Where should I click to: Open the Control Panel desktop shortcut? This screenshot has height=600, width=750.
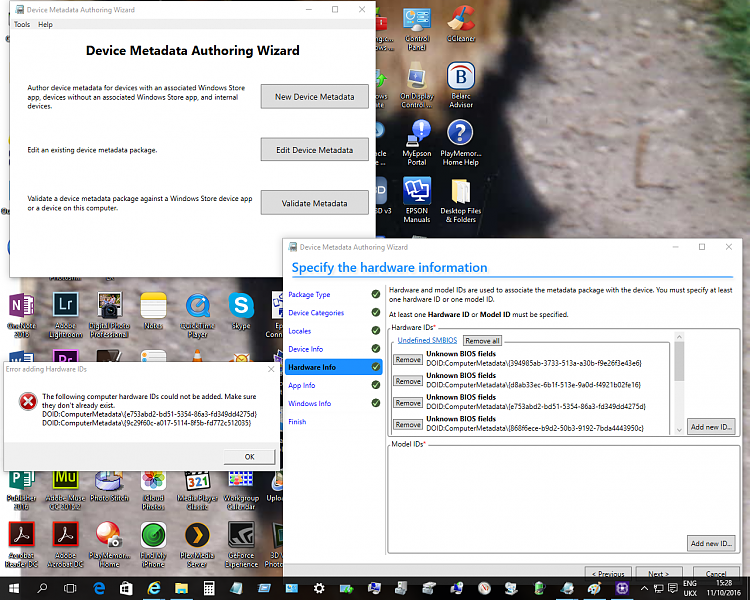click(x=417, y=29)
